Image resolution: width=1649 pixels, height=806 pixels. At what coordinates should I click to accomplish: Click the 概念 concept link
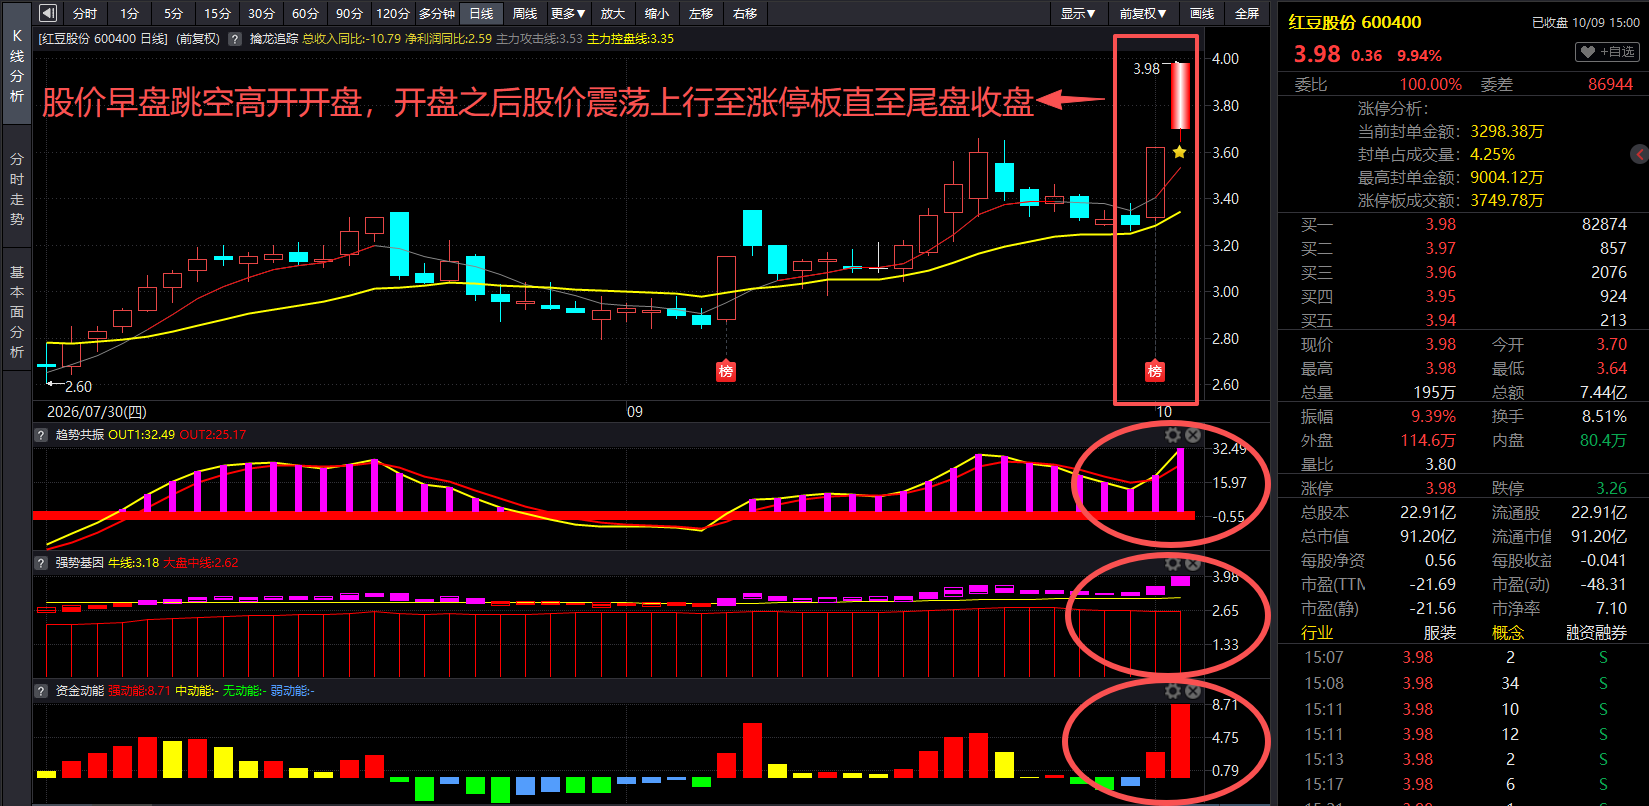1508,632
